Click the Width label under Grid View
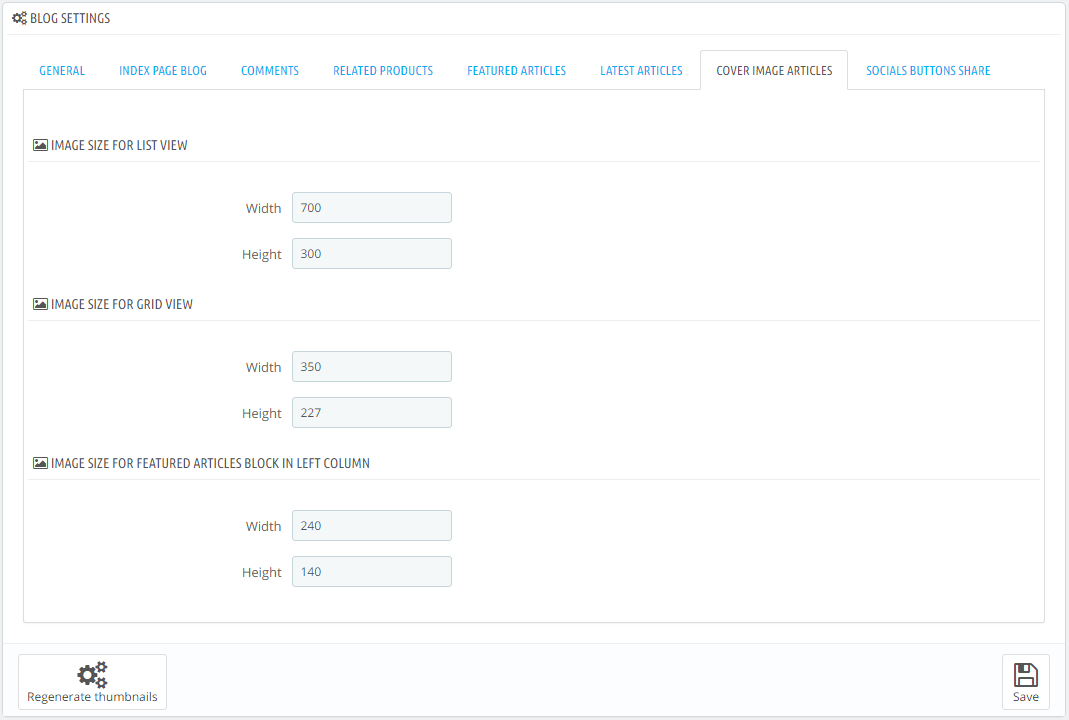The image size is (1069, 720). coord(263,368)
